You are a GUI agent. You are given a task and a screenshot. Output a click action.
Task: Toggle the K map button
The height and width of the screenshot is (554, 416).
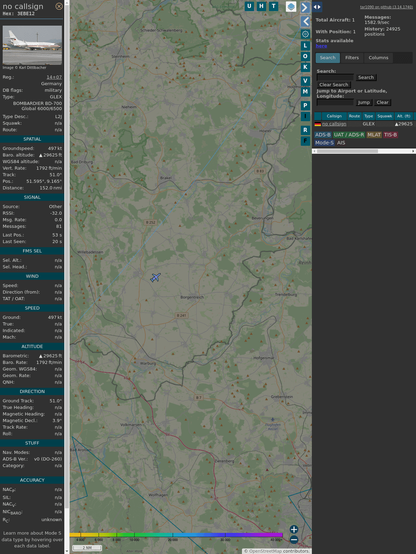point(305,67)
